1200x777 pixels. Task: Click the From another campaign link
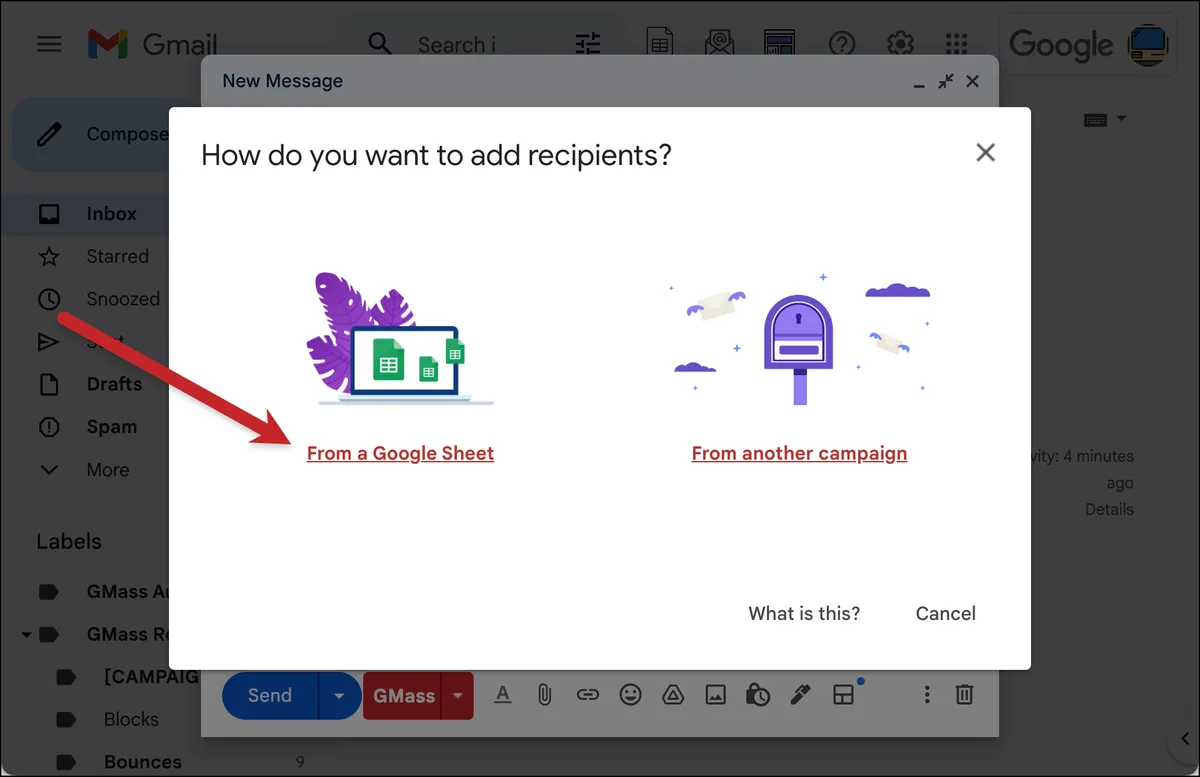pyautogui.click(x=799, y=453)
